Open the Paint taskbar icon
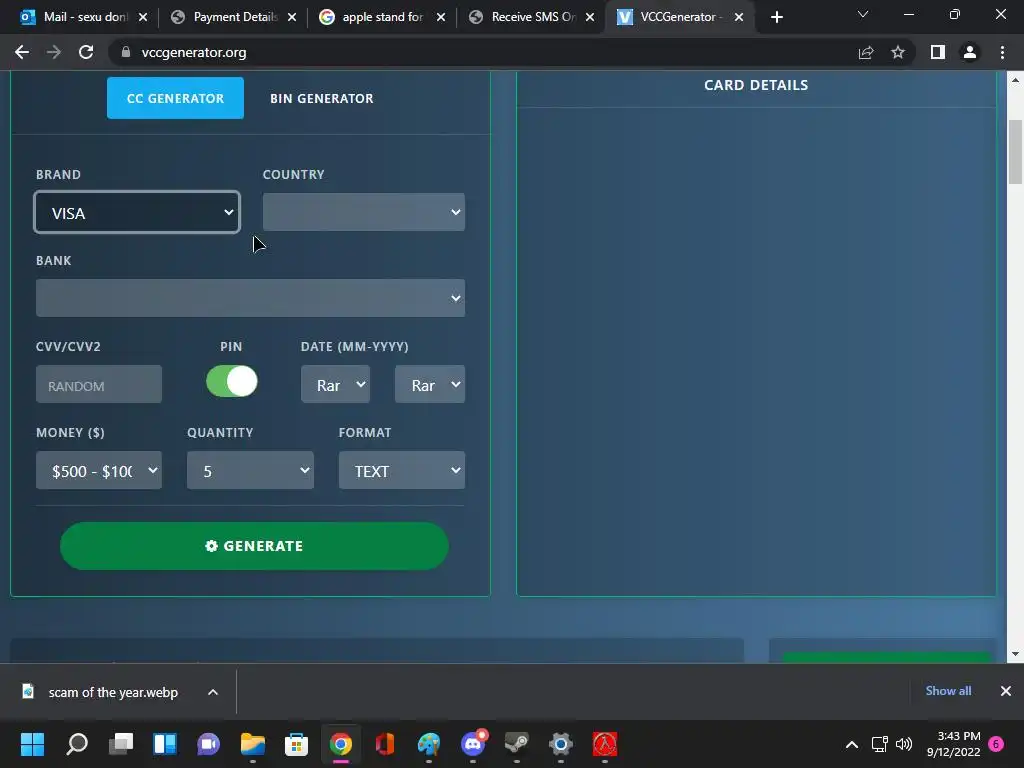1024x768 pixels. coord(429,744)
